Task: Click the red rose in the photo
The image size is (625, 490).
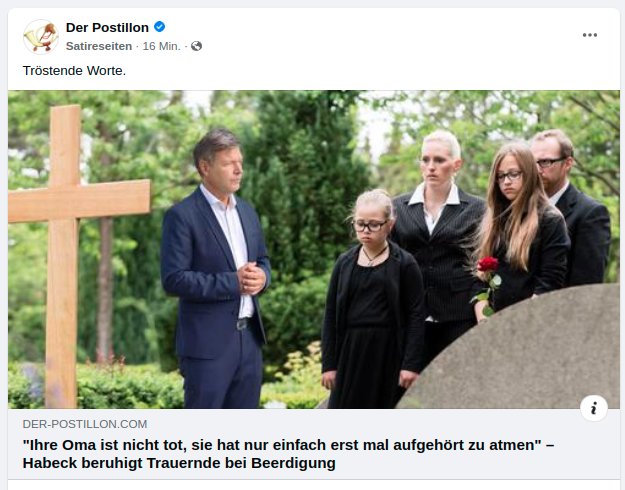Action: [487, 266]
